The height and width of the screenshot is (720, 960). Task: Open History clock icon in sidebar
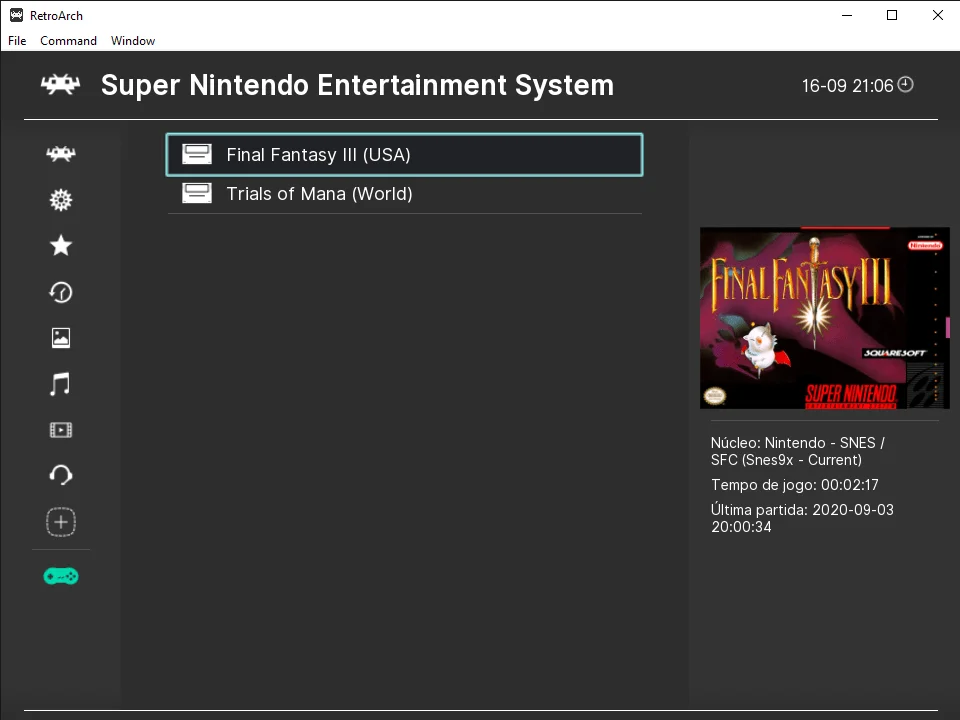click(61, 292)
